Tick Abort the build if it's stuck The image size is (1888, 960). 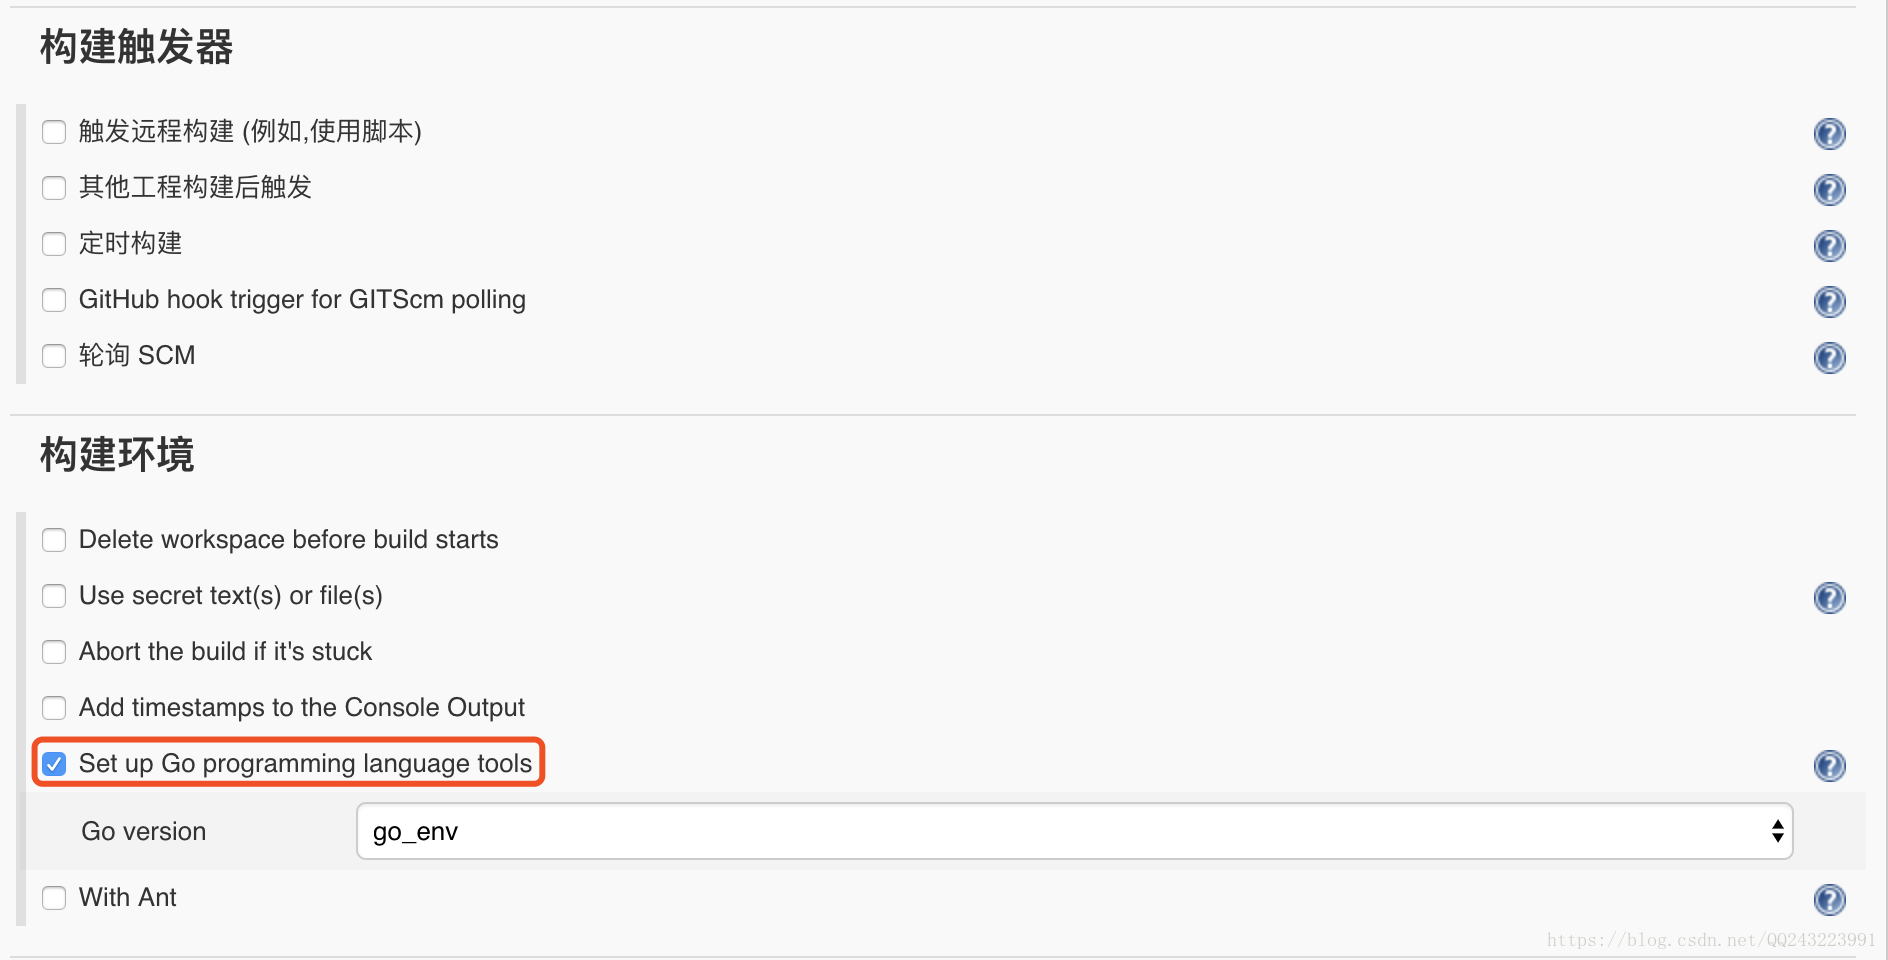[54, 652]
